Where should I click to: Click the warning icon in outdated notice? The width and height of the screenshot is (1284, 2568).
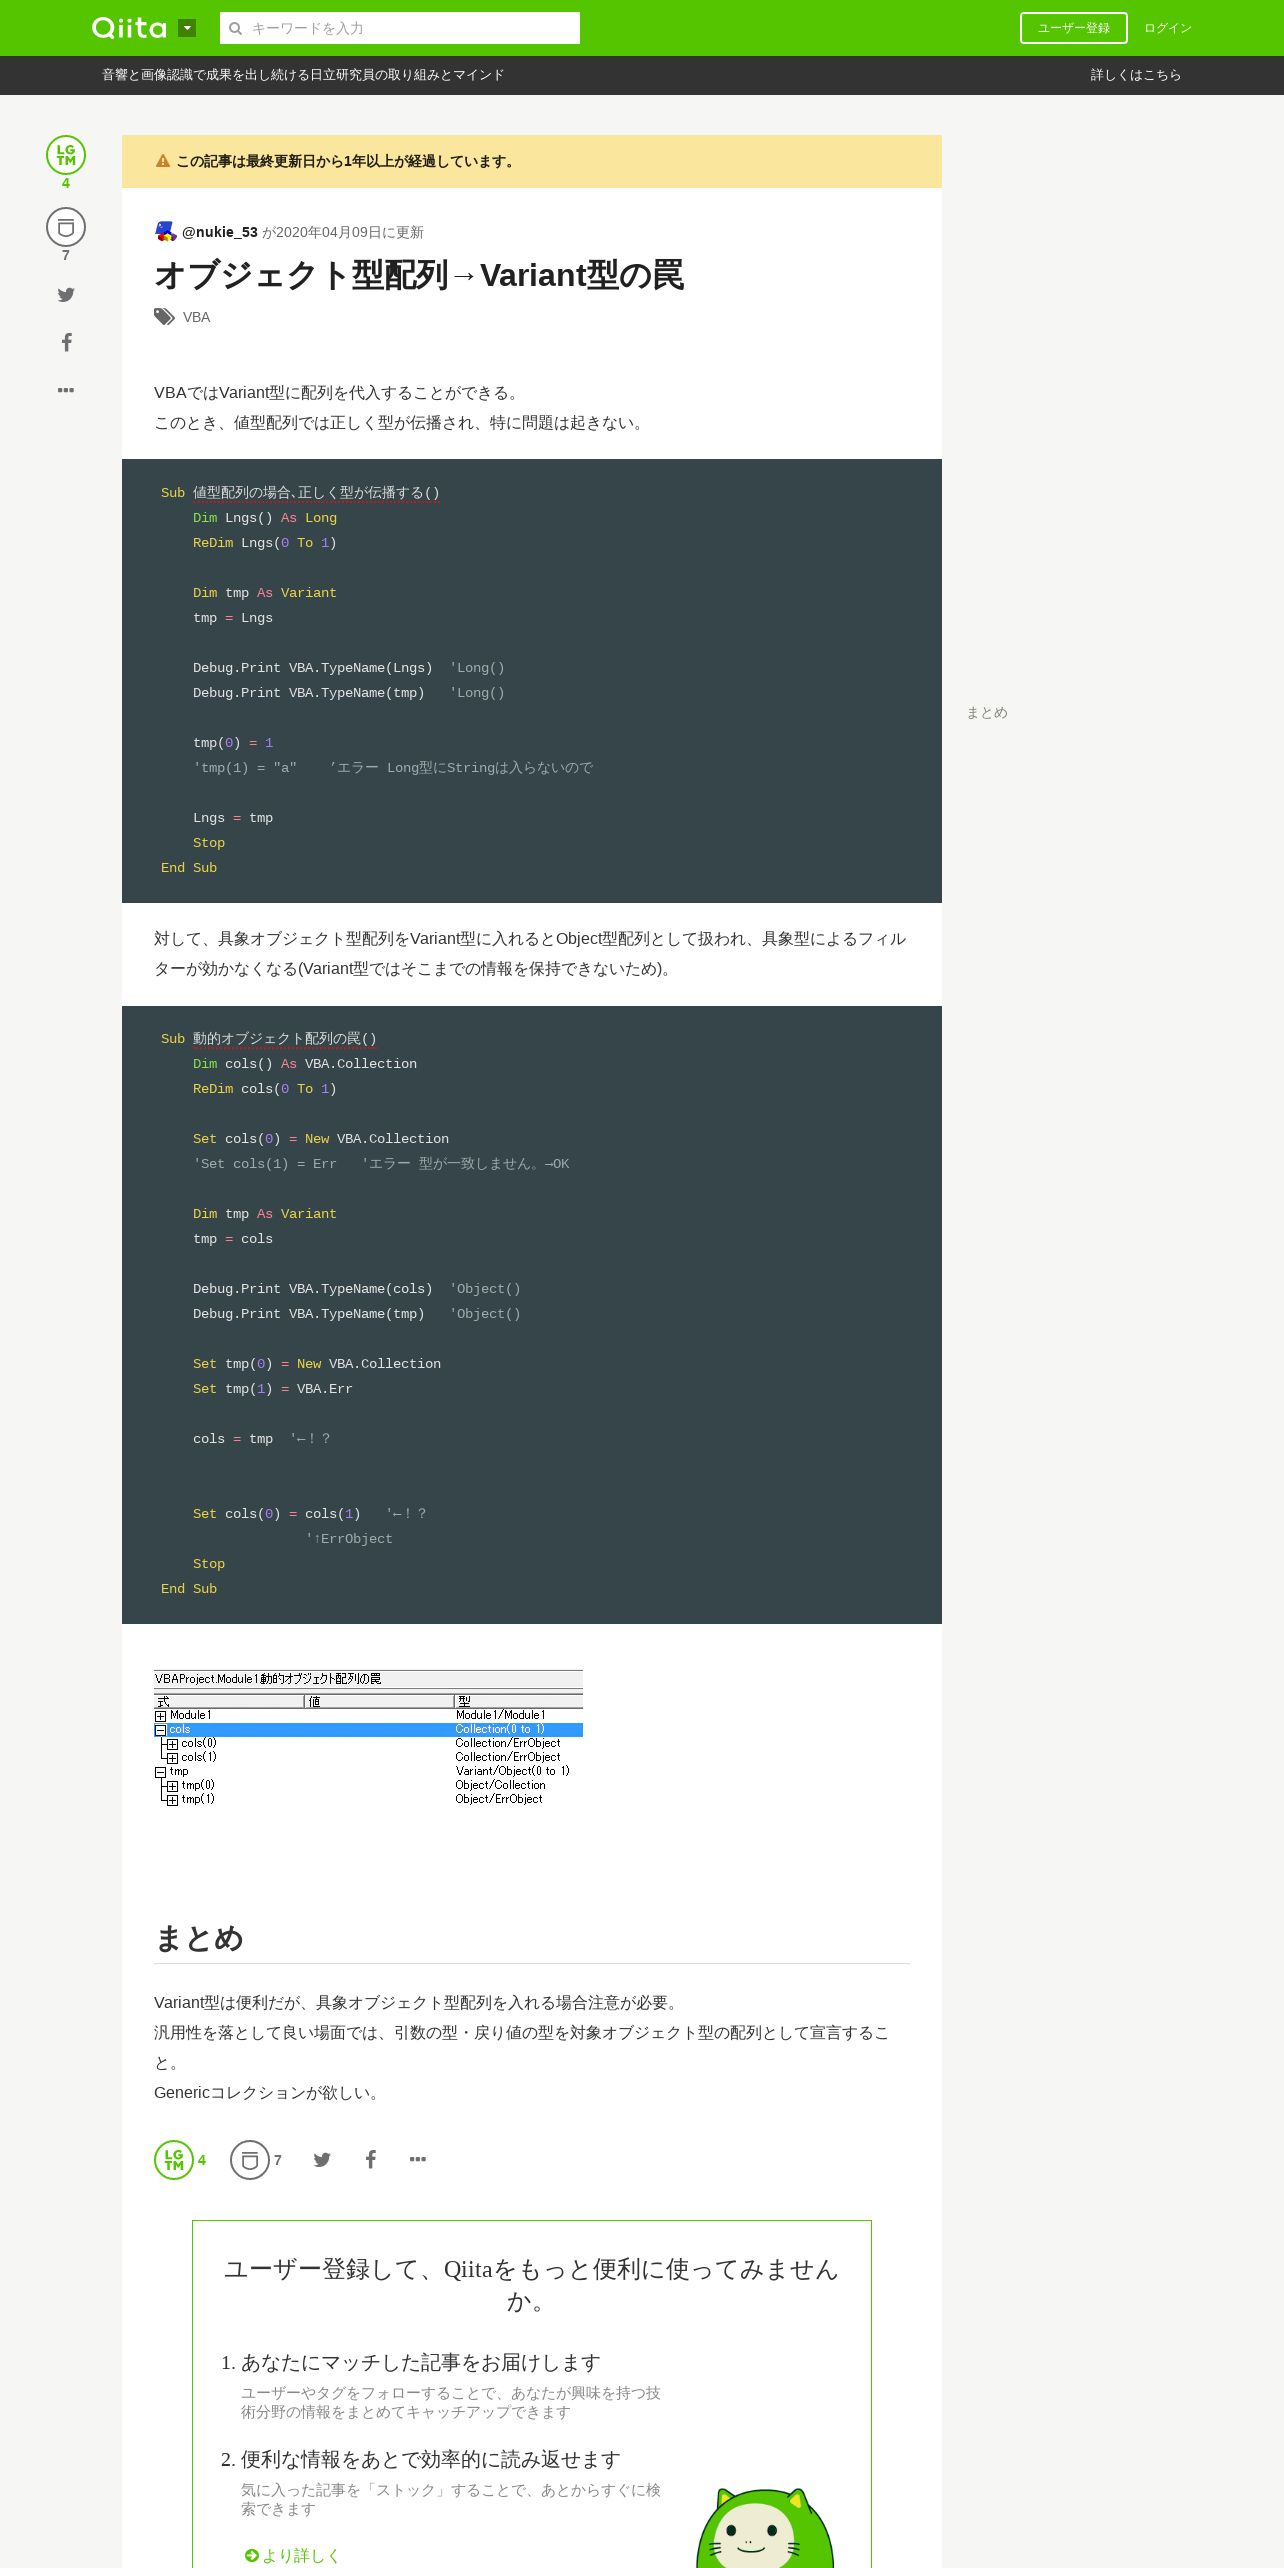pyautogui.click(x=163, y=161)
